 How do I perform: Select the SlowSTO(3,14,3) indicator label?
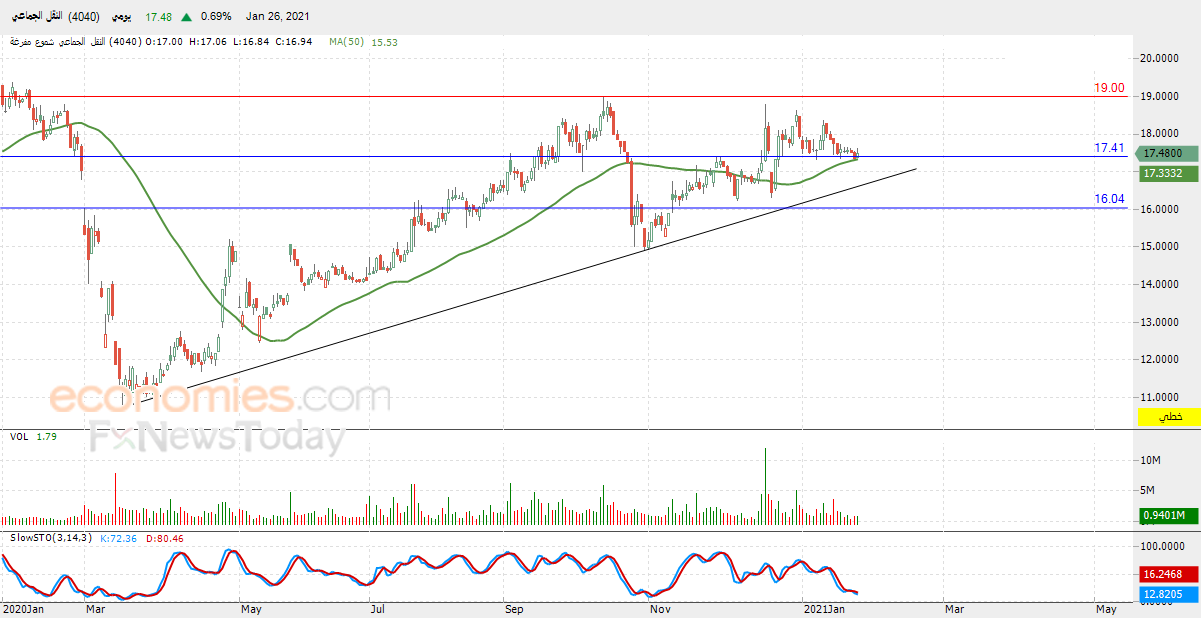pyautogui.click(x=51, y=538)
